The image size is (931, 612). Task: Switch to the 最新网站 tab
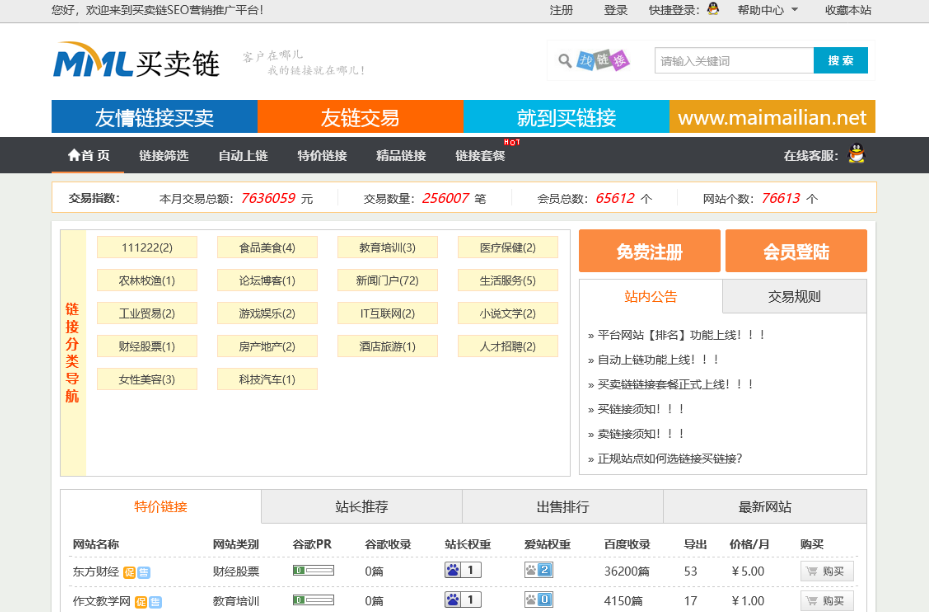(765, 506)
